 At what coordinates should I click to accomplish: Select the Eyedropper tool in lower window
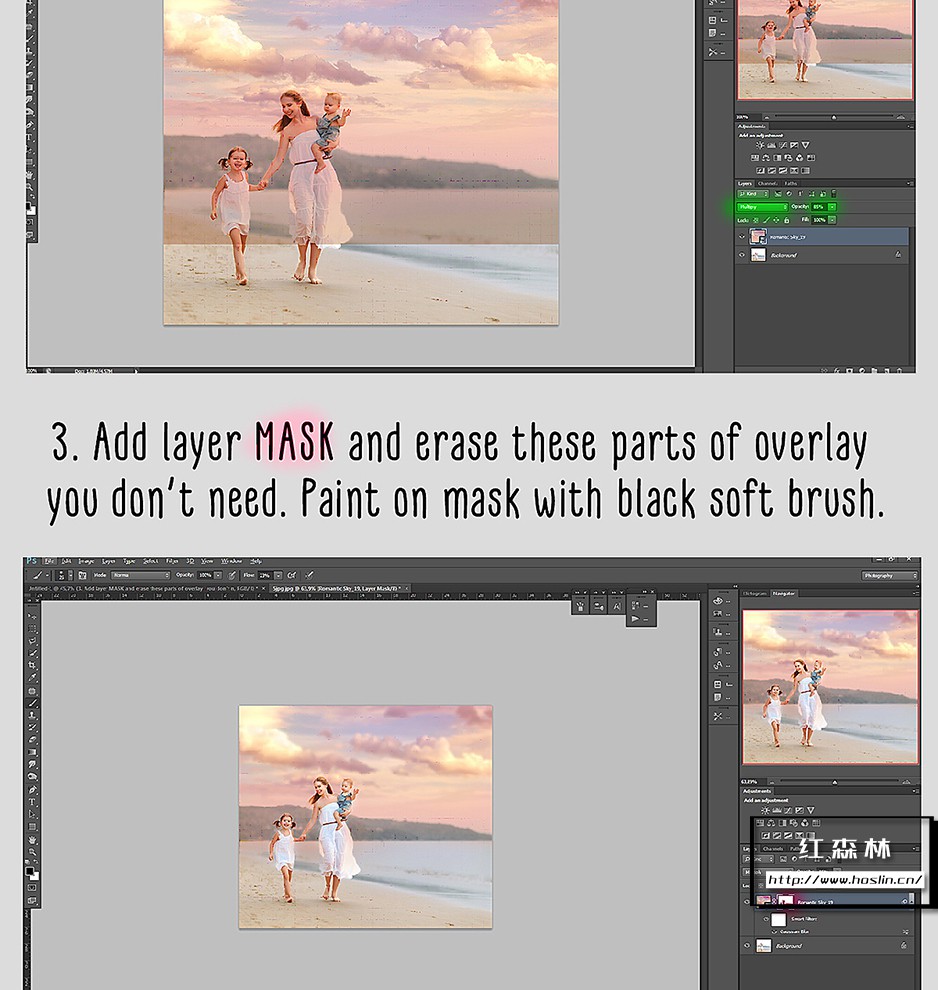(32, 678)
